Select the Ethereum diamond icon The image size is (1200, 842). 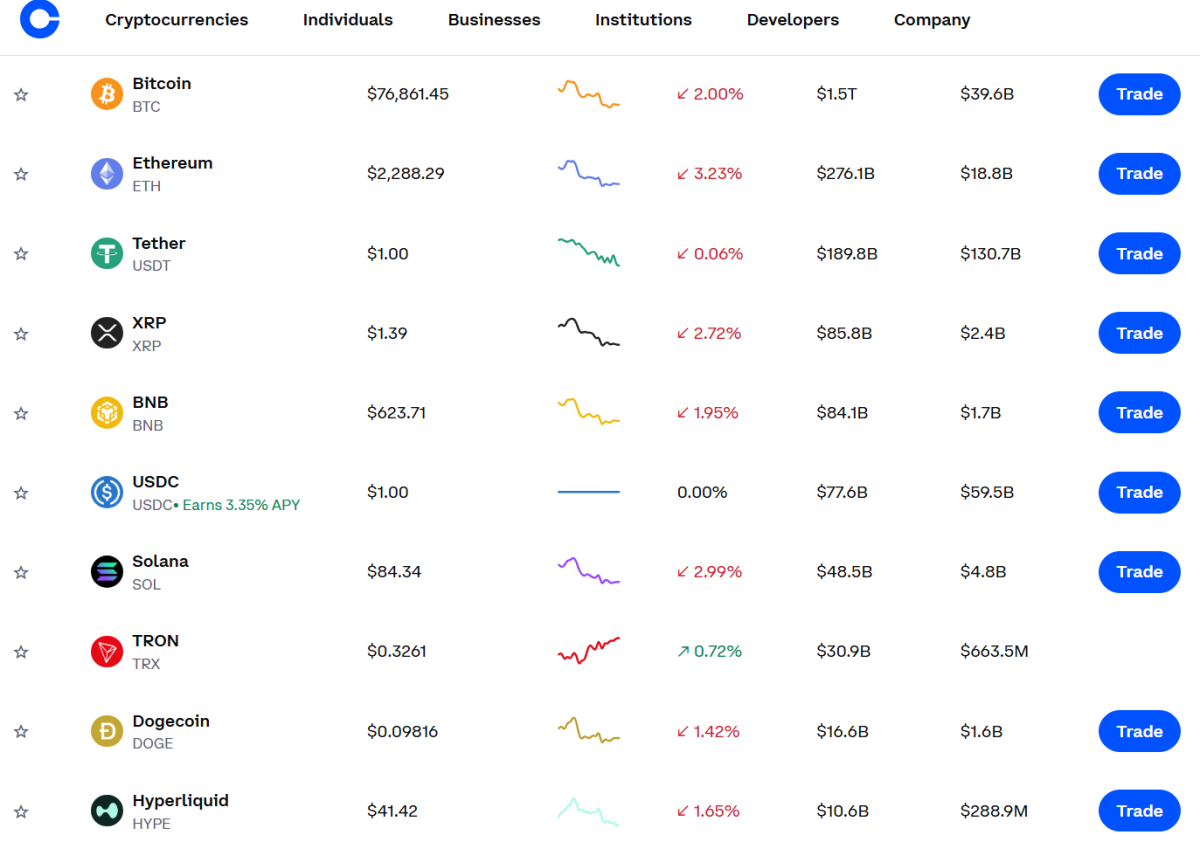pyautogui.click(x=107, y=174)
